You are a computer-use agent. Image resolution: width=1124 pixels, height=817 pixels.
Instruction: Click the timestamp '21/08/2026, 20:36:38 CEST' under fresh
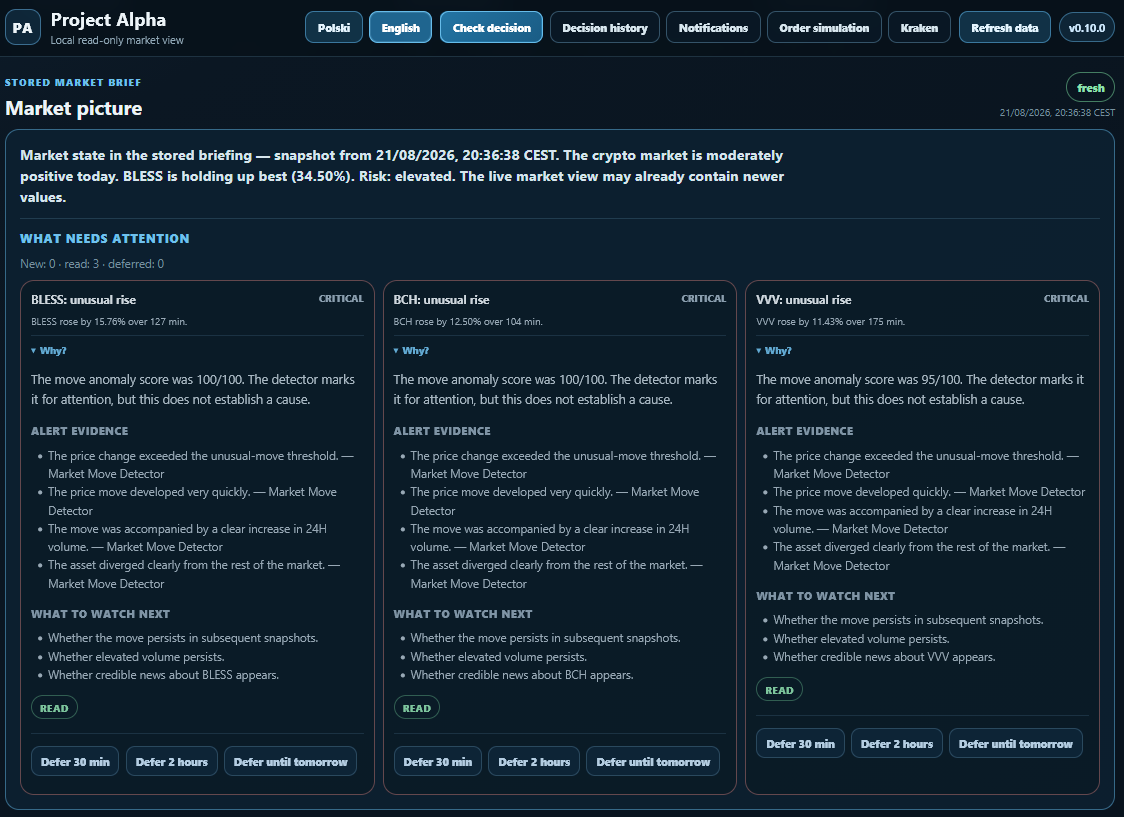tap(1057, 113)
